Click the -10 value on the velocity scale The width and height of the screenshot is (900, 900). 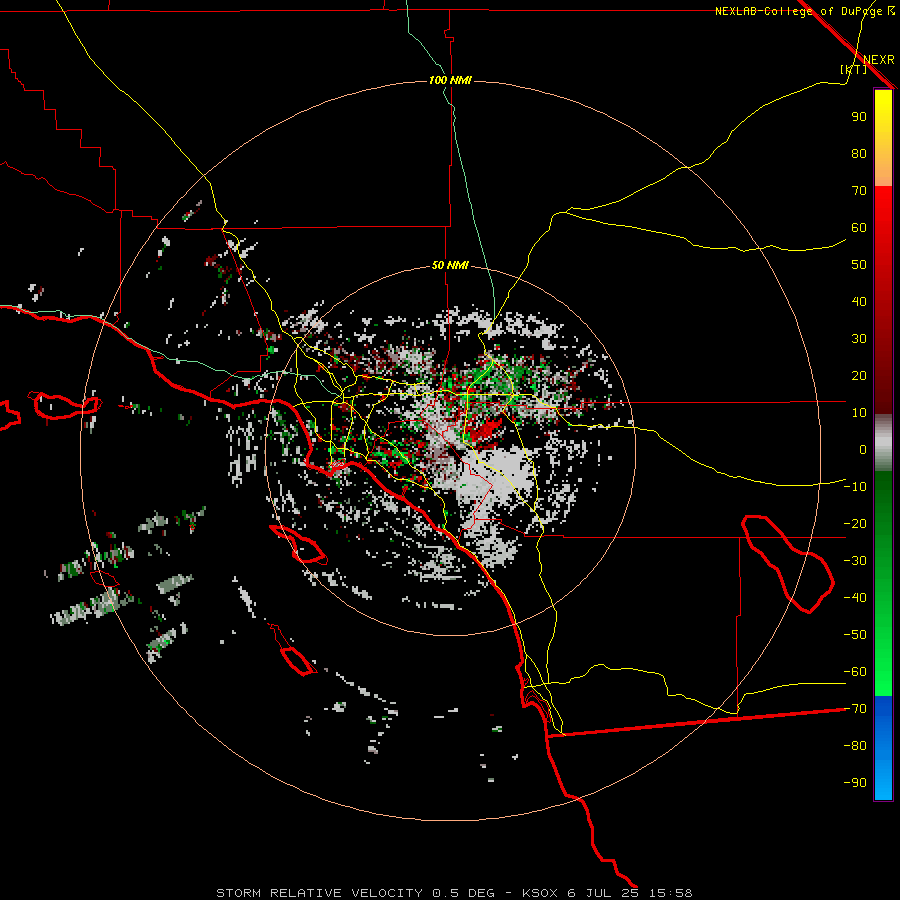click(855, 487)
